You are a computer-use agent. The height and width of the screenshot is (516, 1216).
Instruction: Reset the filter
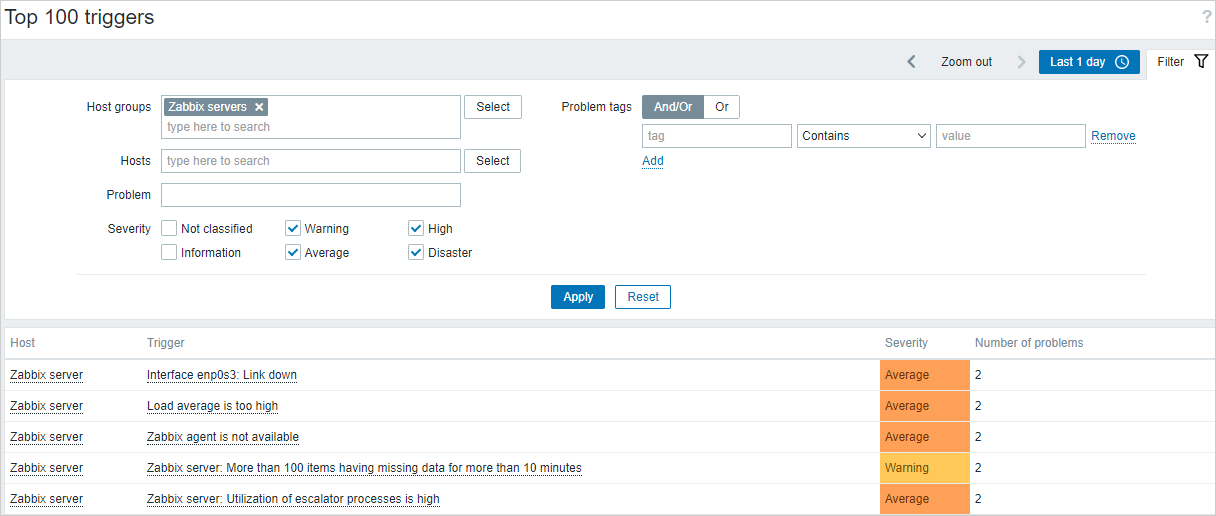pyautogui.click(x=643, y=297)
